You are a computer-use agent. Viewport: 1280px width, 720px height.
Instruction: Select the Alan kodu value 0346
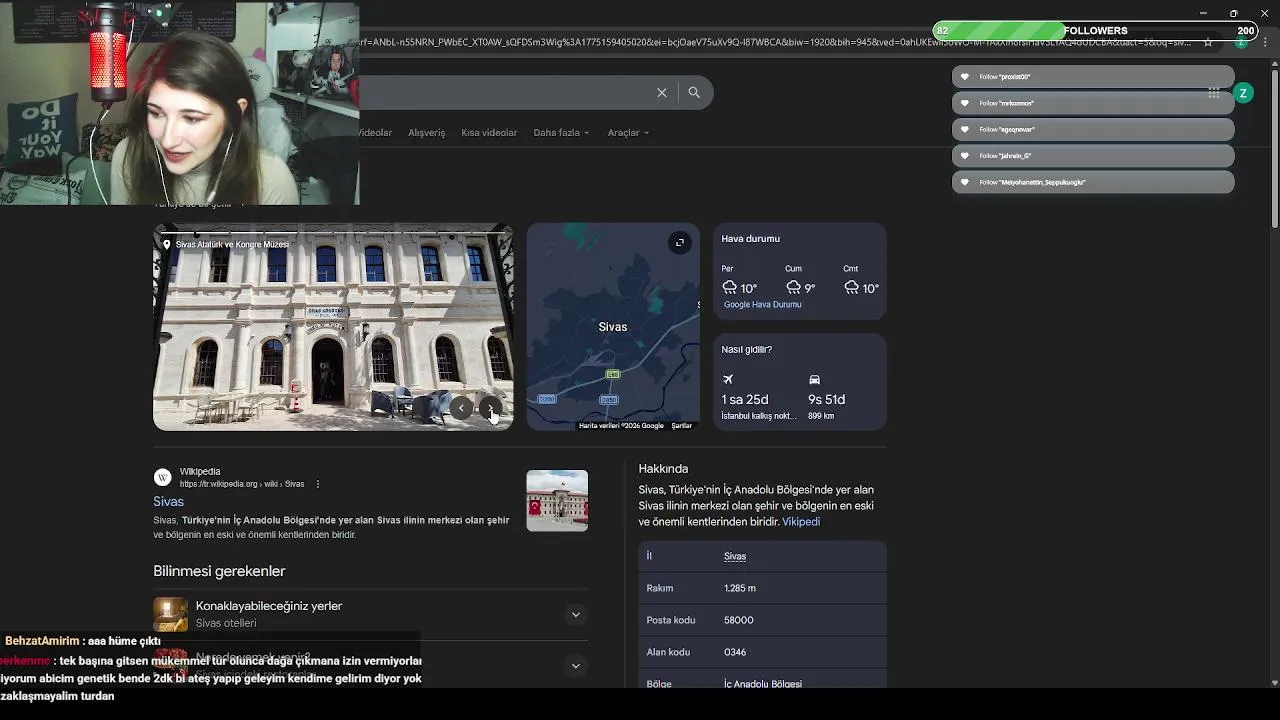[735, 652]
